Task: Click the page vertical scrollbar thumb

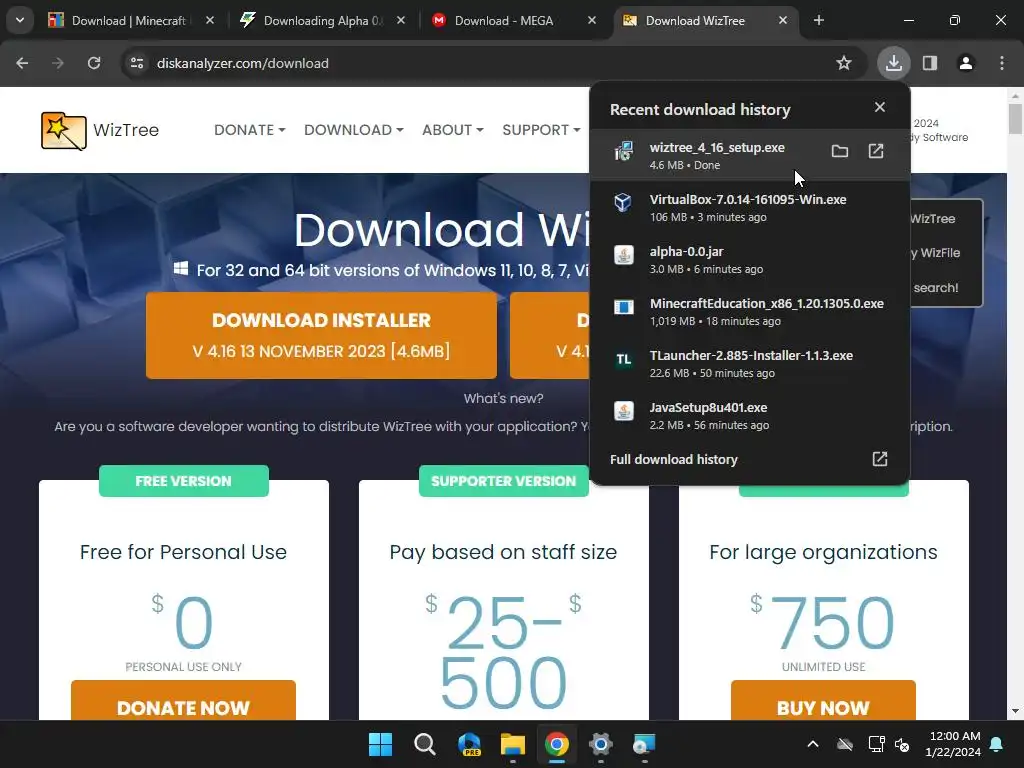Action: (1015, 118)
